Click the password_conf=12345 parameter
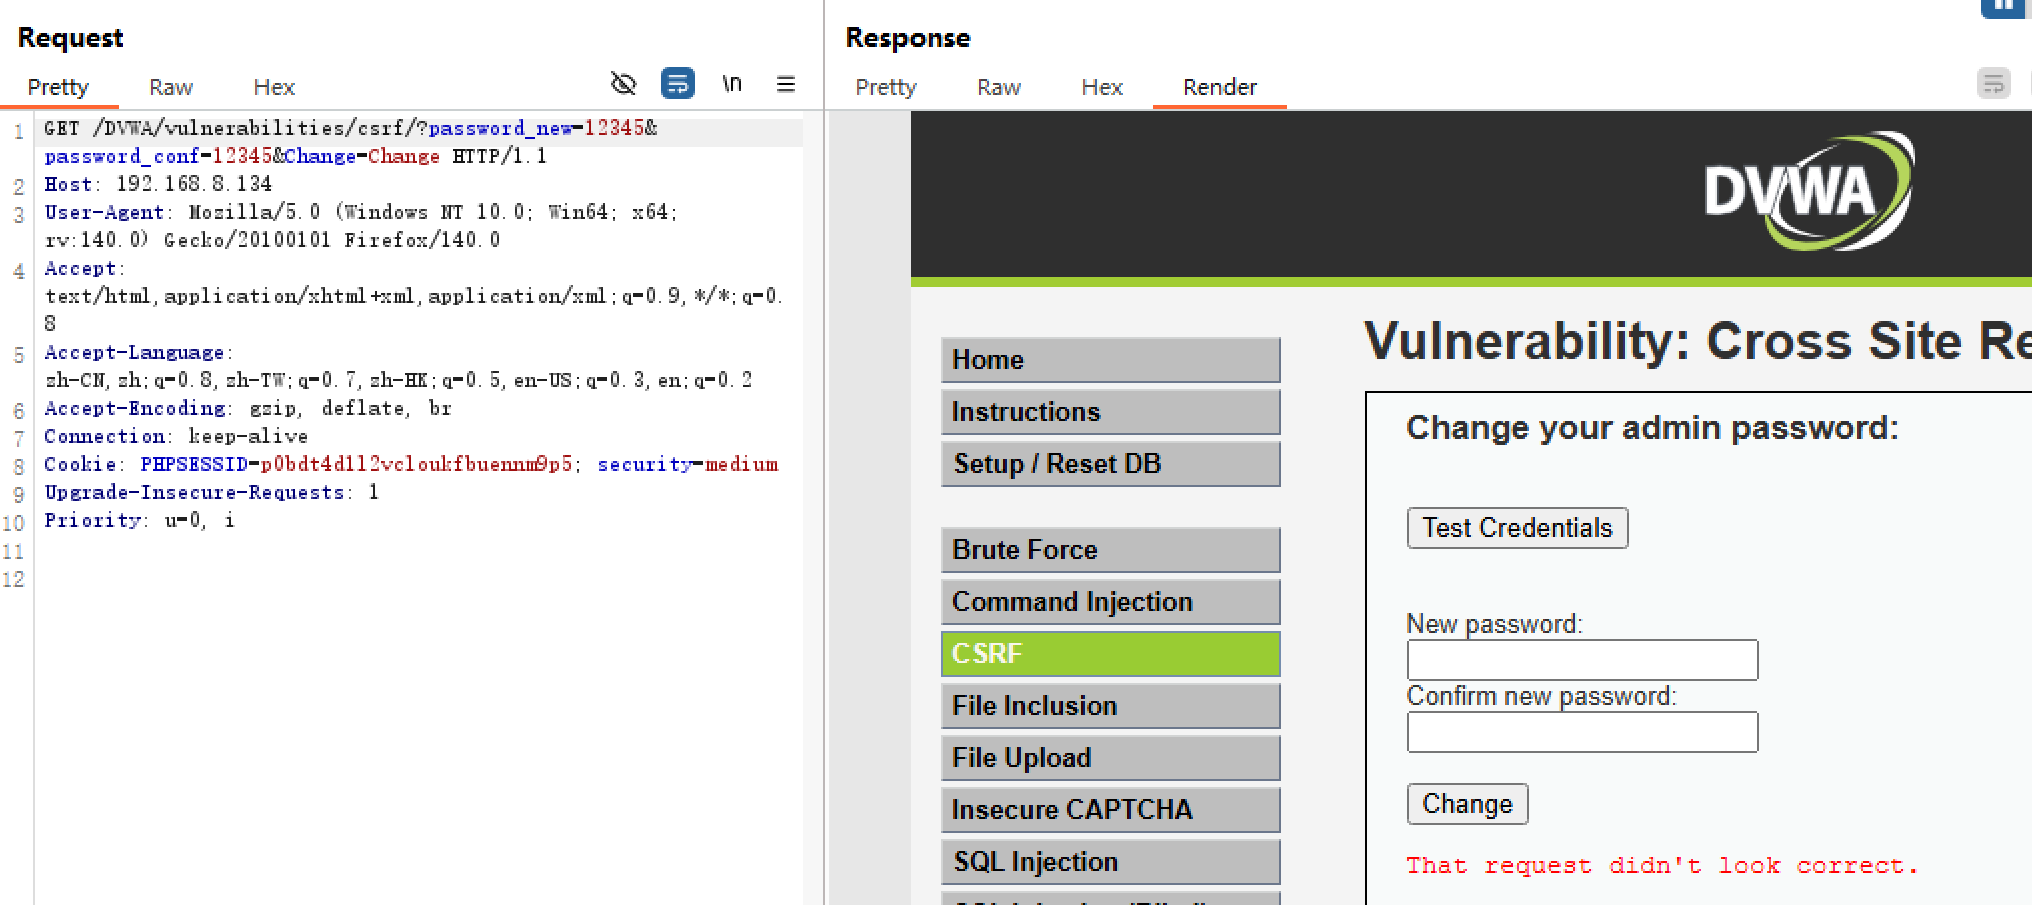The image size is (2032, 905). (158, 156)
